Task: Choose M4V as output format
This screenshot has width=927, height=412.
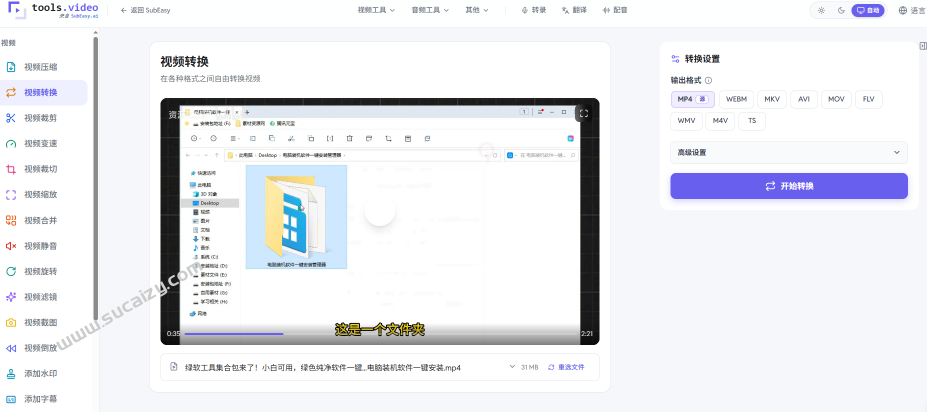Action: 720,121
